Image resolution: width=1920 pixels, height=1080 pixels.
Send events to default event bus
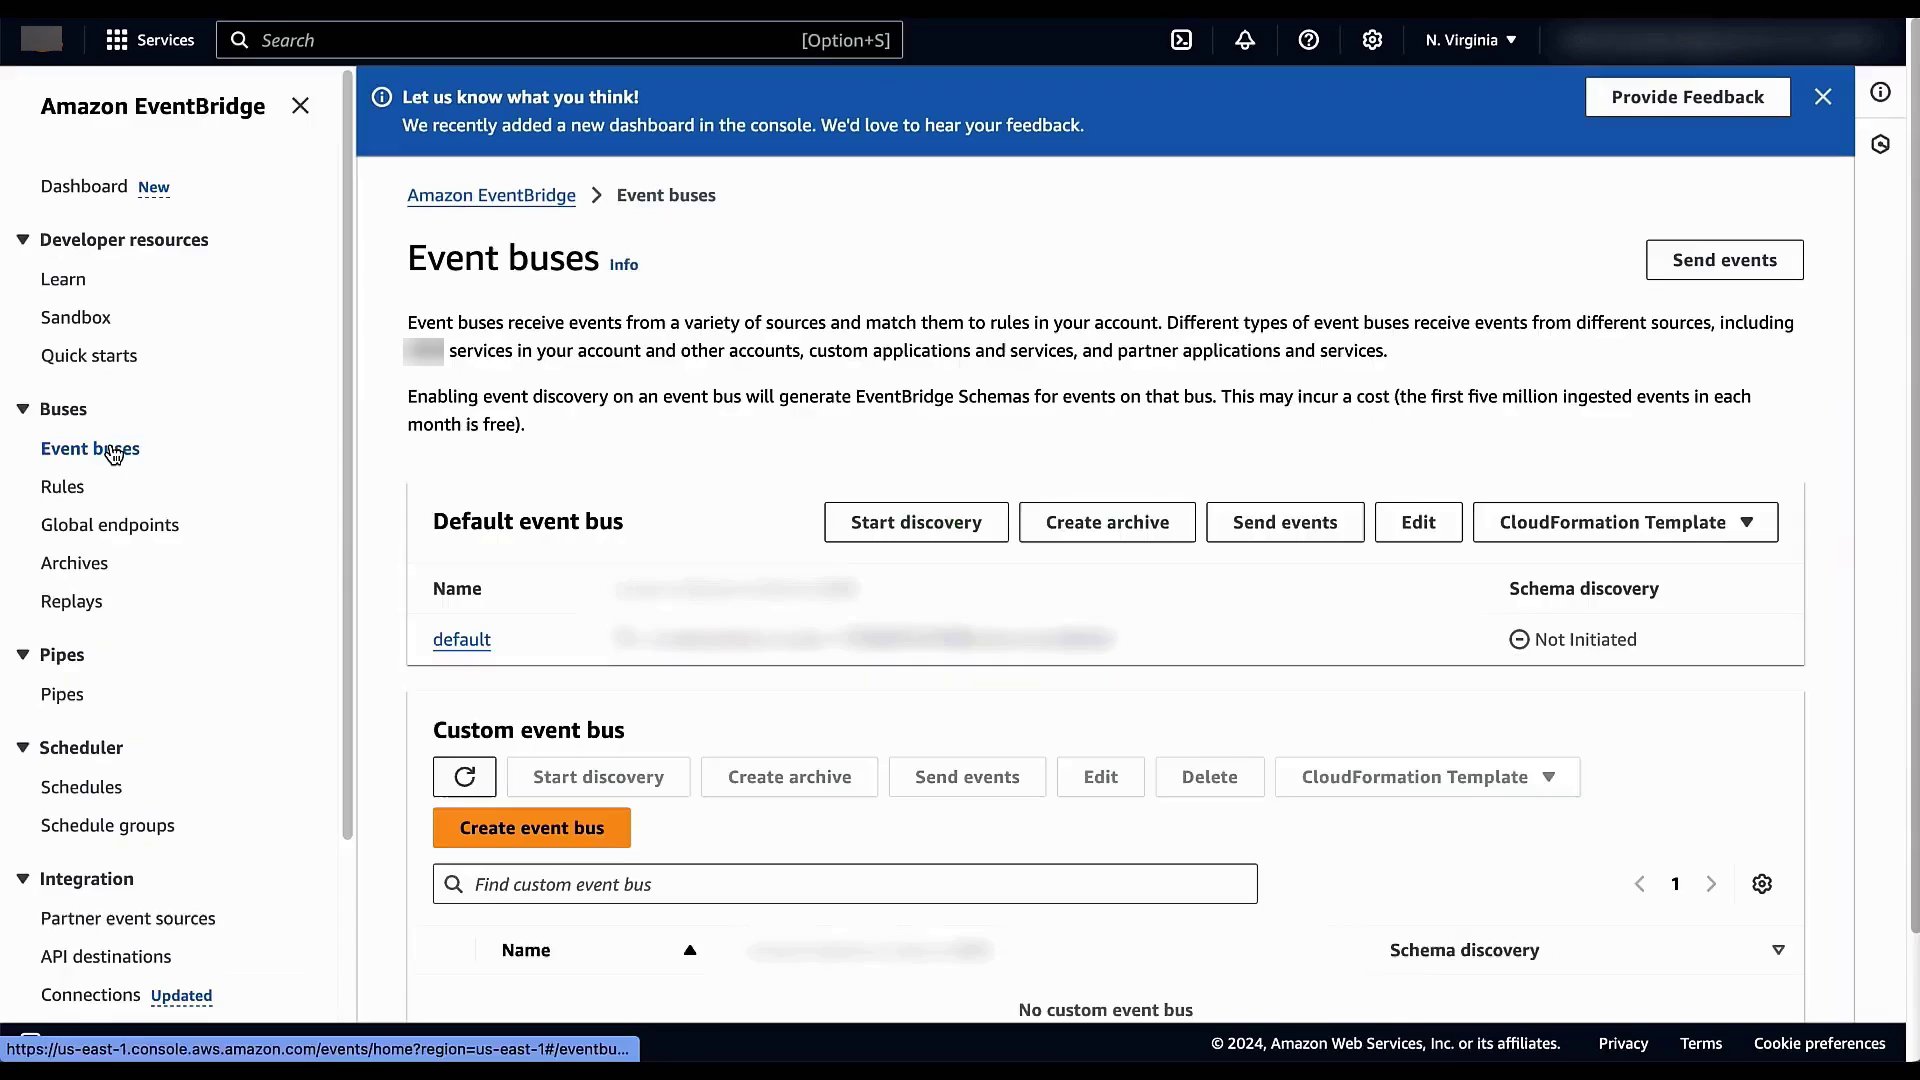(x=1285, y=522)
